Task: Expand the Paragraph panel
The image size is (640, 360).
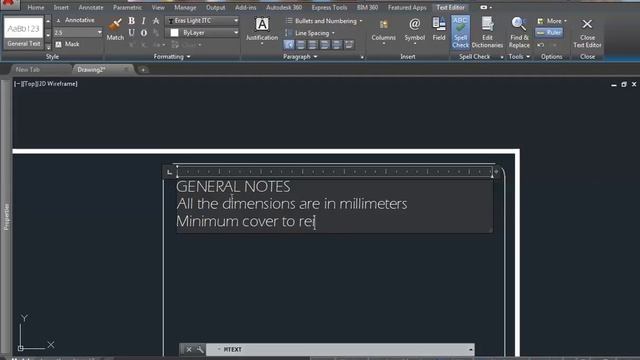Action: [300, 57]
